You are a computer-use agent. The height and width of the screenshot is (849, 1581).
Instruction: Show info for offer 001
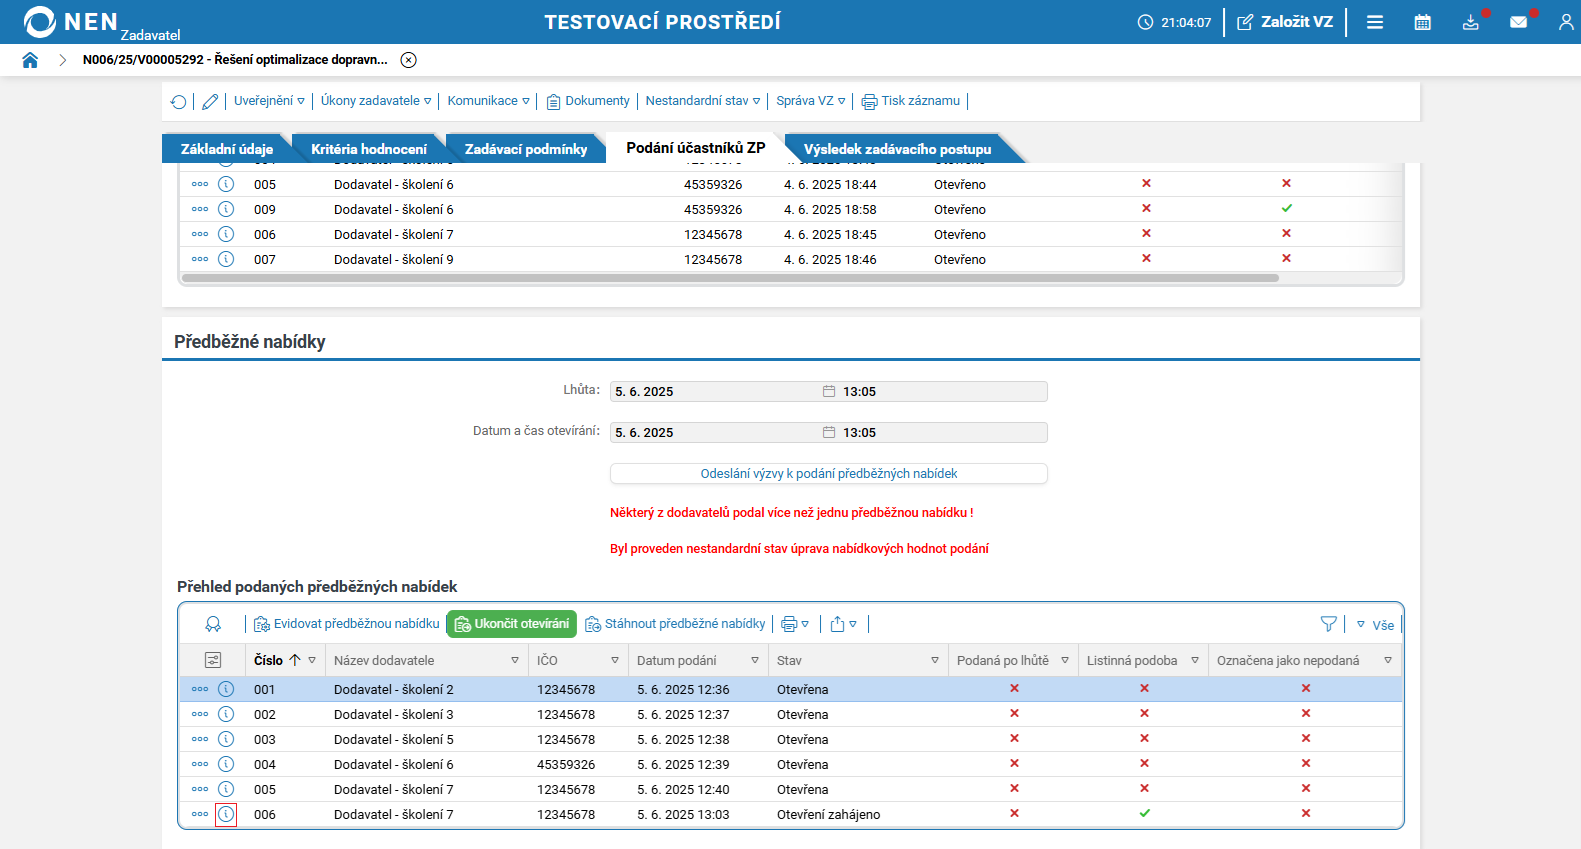click(x=226, y=689)
